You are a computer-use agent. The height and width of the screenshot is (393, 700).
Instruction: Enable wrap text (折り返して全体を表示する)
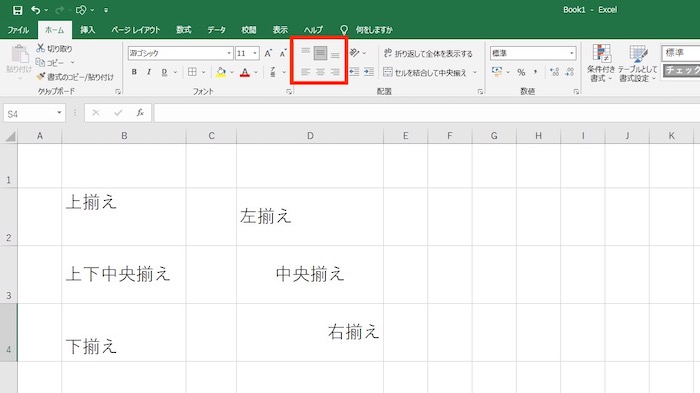click(428, 54)
